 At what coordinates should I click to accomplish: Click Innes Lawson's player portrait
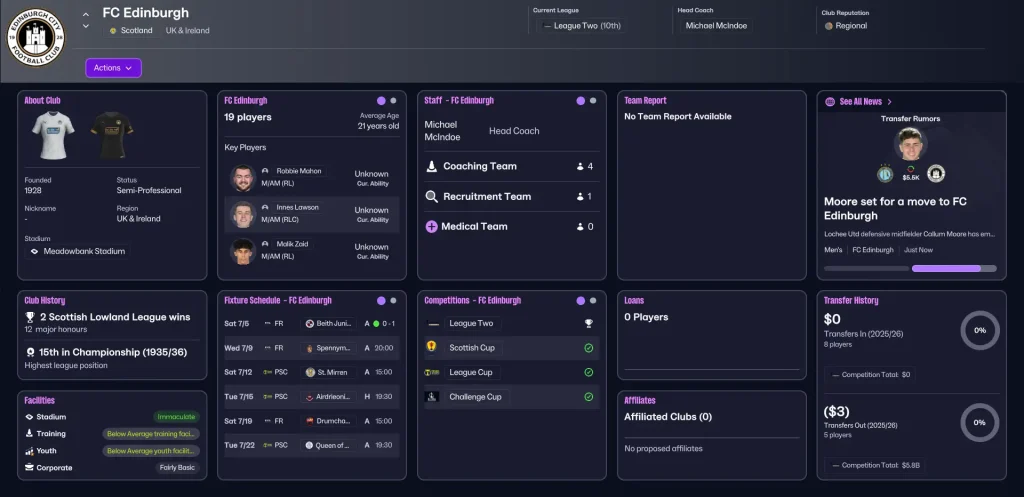243,214
